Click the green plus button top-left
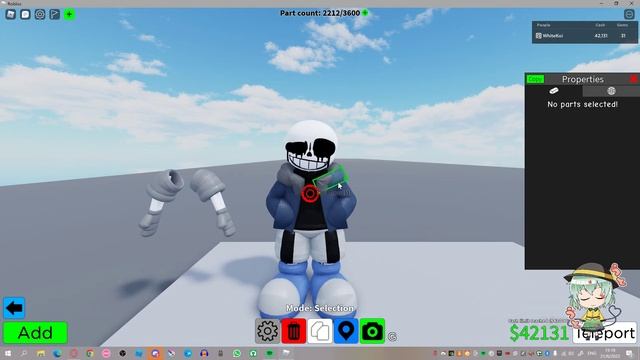 coord(69,14)
